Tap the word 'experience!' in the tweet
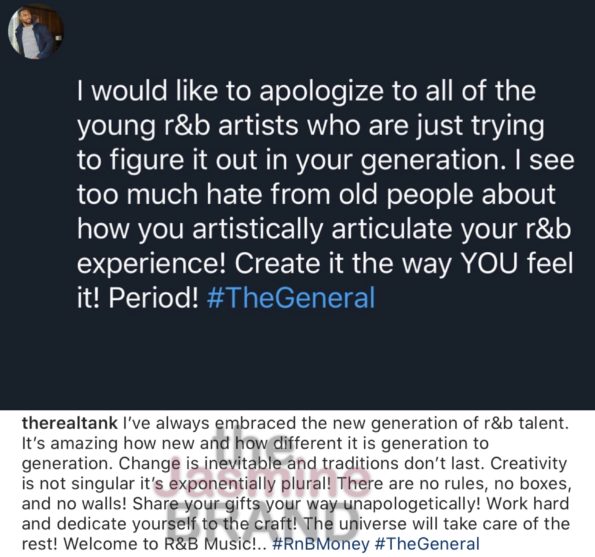Viewport: 595px width, 557px height. tap(152, 264)
